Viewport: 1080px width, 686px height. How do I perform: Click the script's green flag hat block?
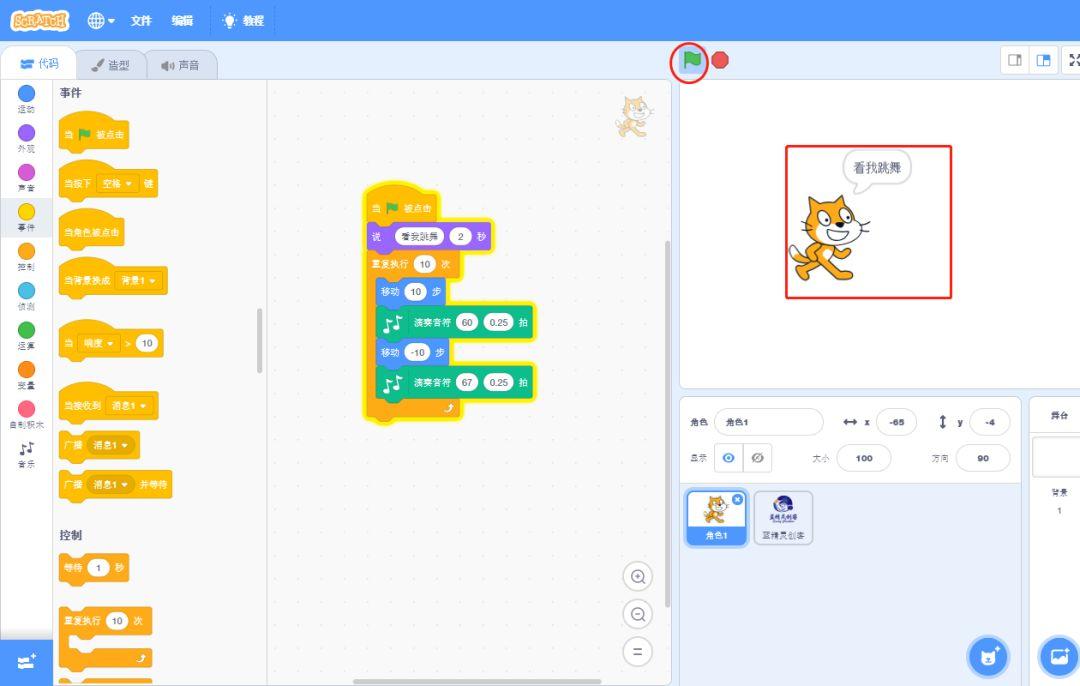[401, 205]
